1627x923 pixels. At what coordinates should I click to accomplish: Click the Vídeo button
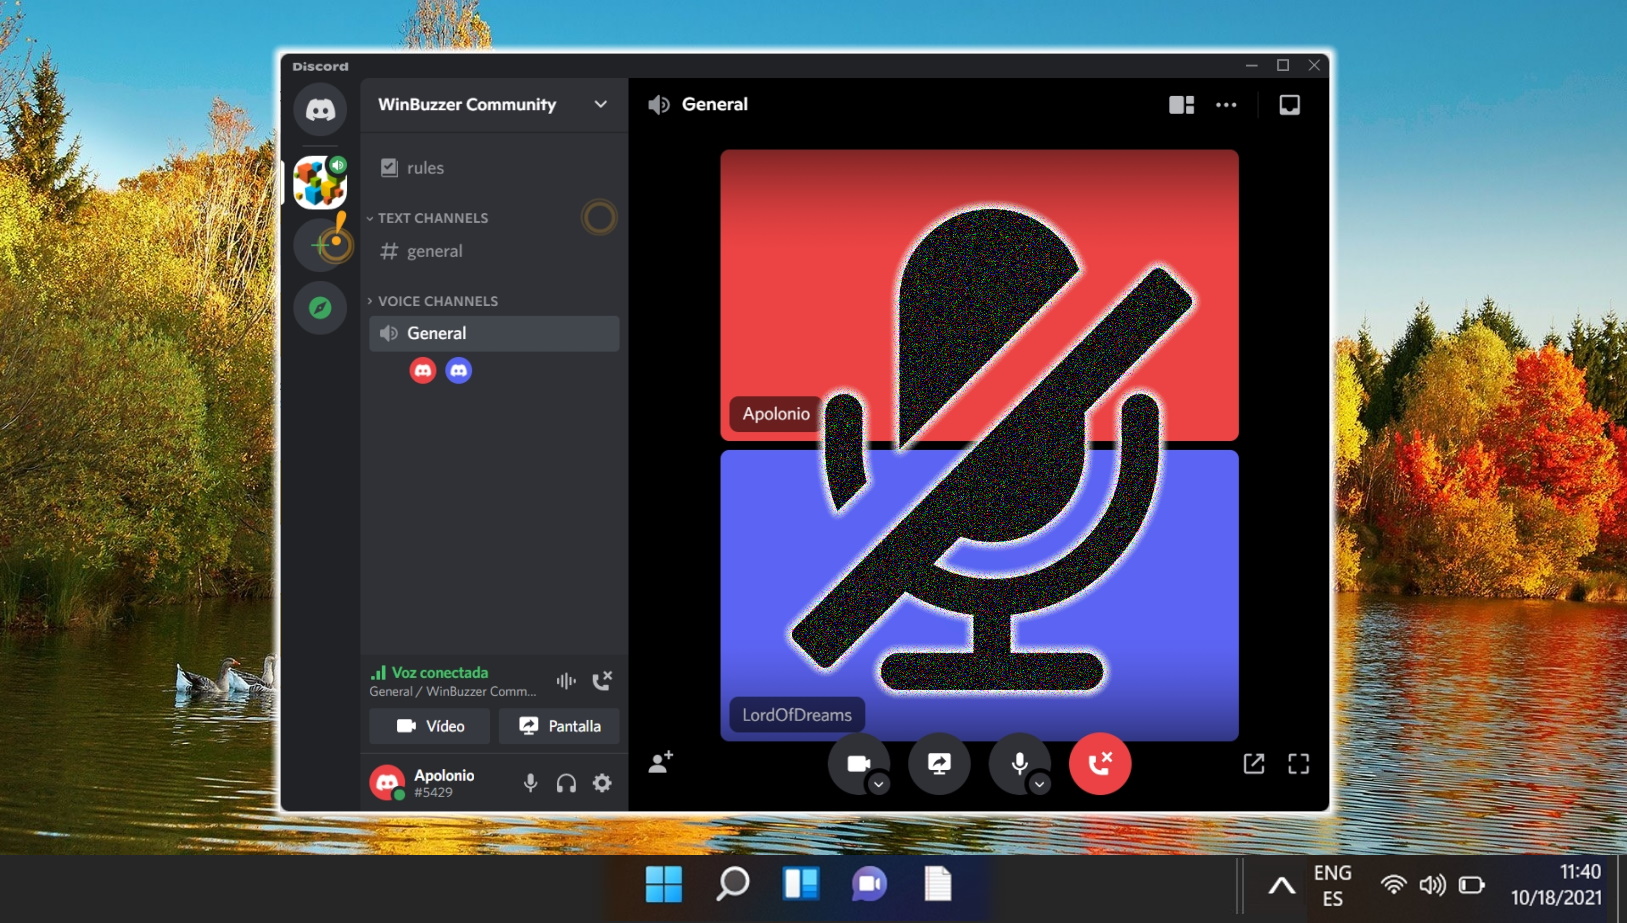(x=430, y=726)
